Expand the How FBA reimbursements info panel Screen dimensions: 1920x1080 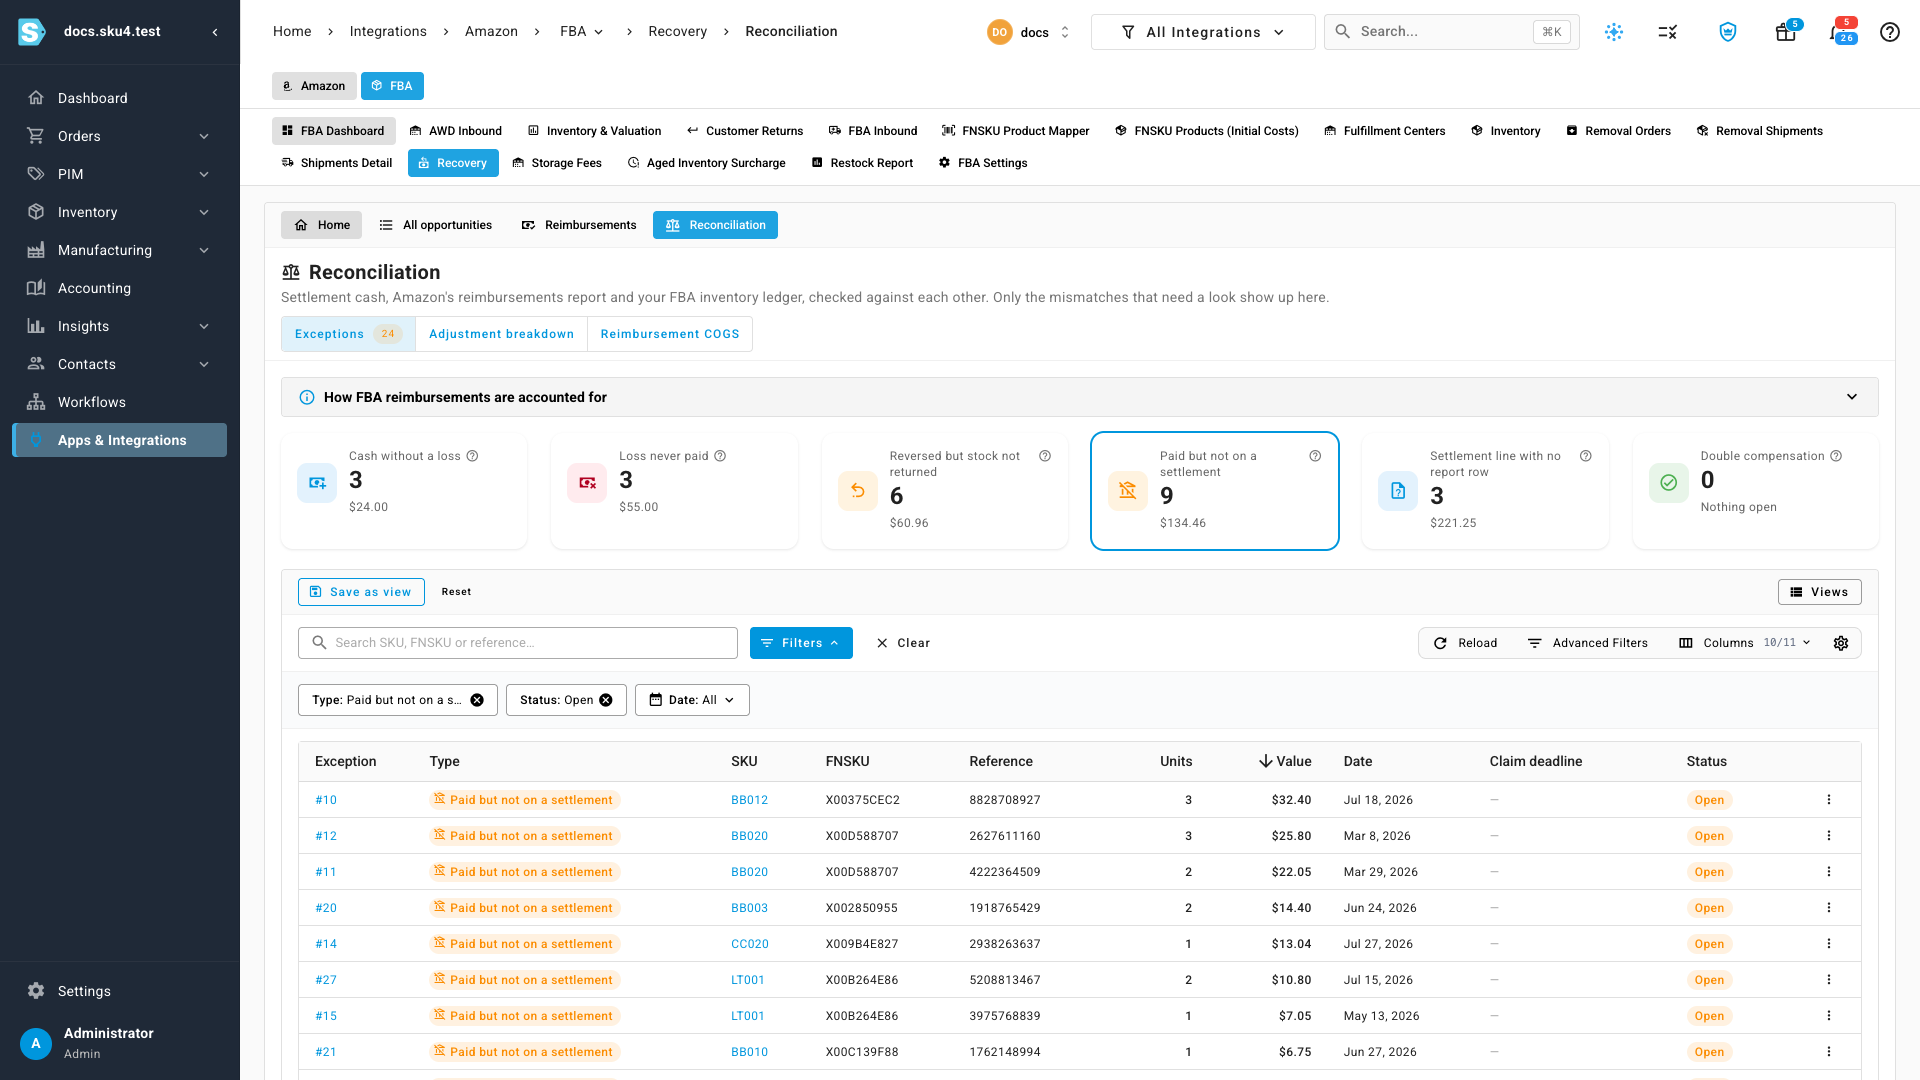pyautogui.click(x=1079, y=397)
